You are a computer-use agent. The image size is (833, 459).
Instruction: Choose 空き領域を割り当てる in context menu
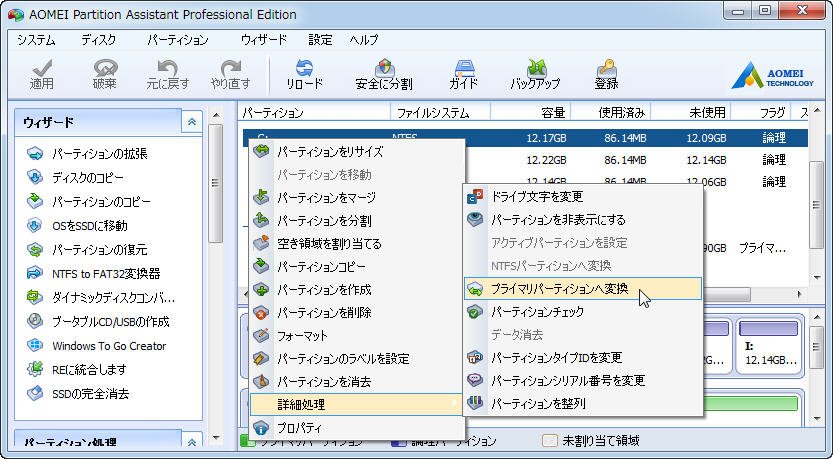357,244
